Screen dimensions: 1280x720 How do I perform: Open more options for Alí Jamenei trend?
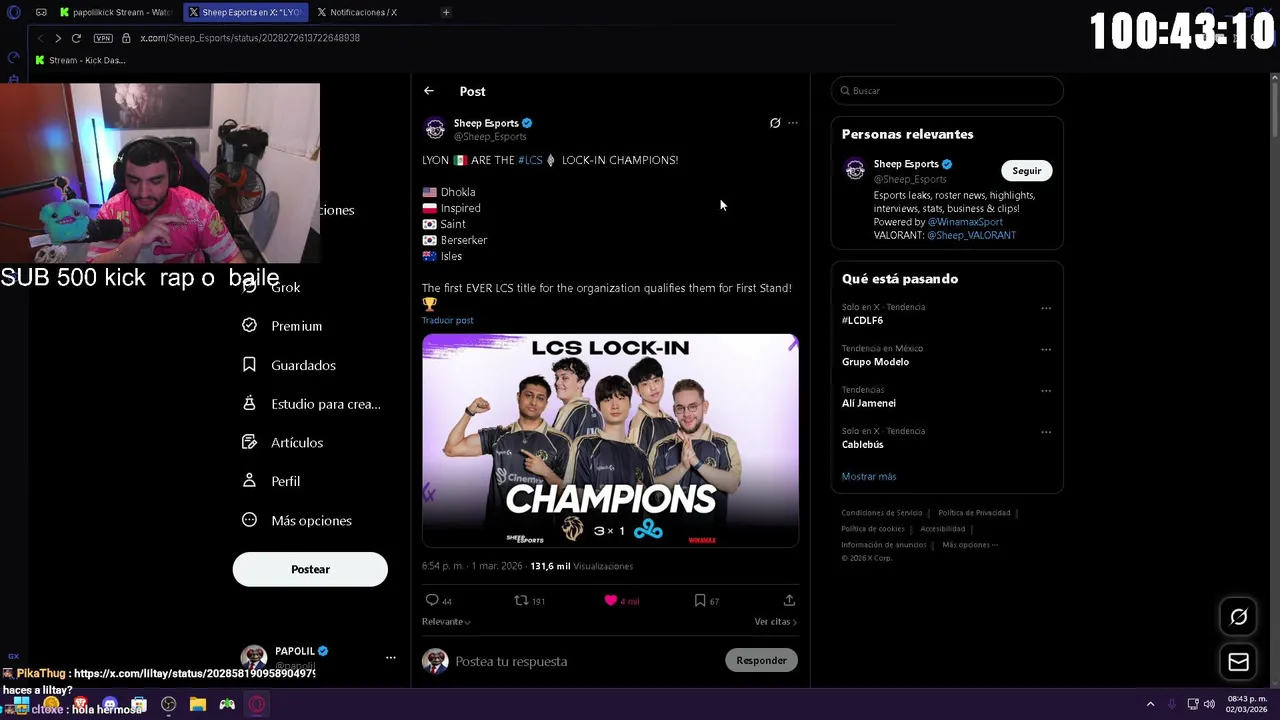(1046, 391)
